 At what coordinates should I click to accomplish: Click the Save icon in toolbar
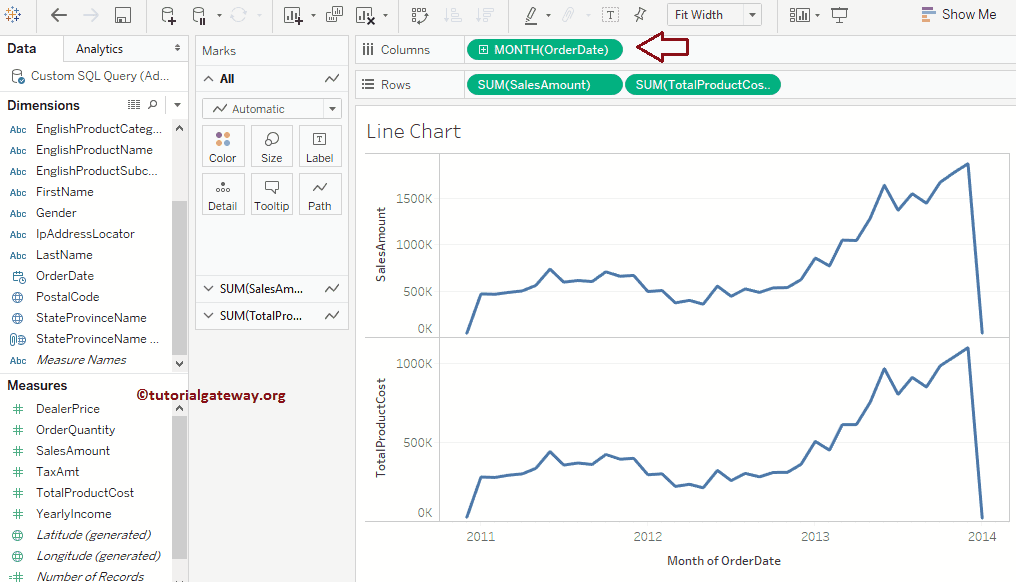123,15
